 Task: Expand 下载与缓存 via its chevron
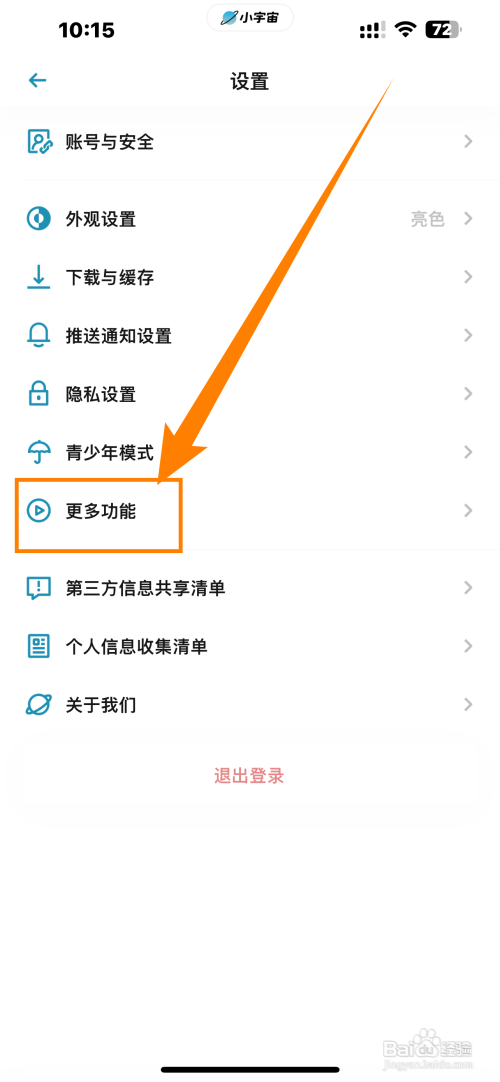[x=468, y=277]
